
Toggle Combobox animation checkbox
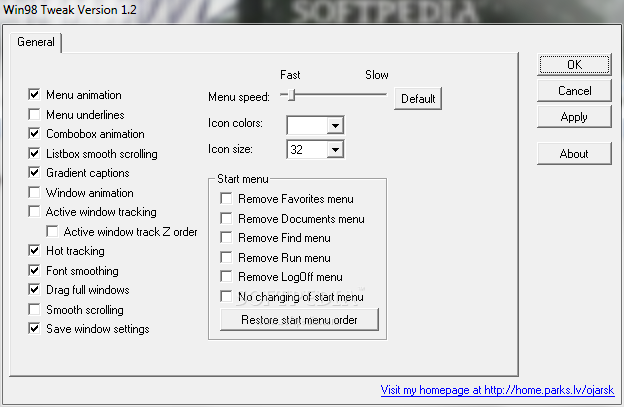(x=34, y=134)
